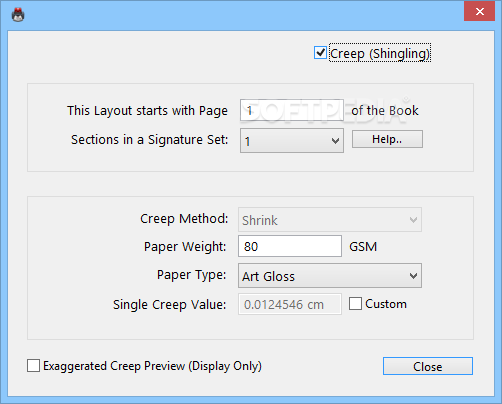This screenshot has height=404, width=502.
Task: Click the "Paper Weight:" label
Action: pos(185,247)
